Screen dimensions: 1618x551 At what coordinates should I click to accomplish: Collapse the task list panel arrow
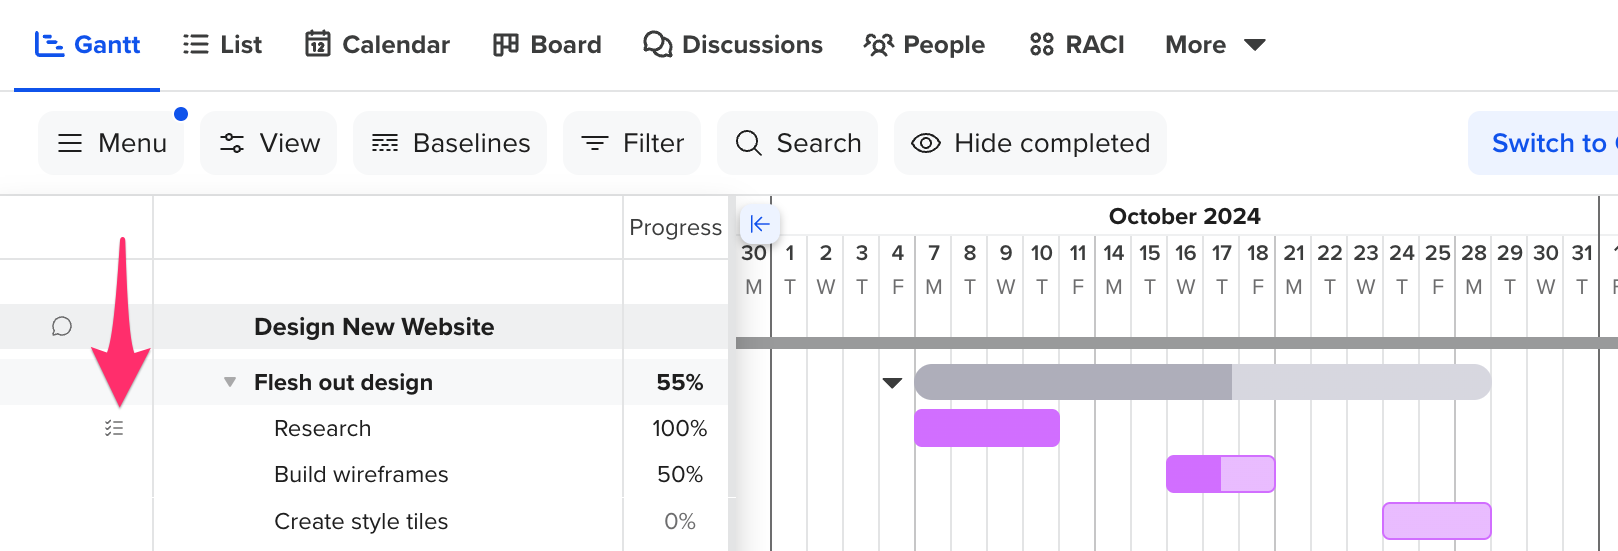[x=760, y=224]
